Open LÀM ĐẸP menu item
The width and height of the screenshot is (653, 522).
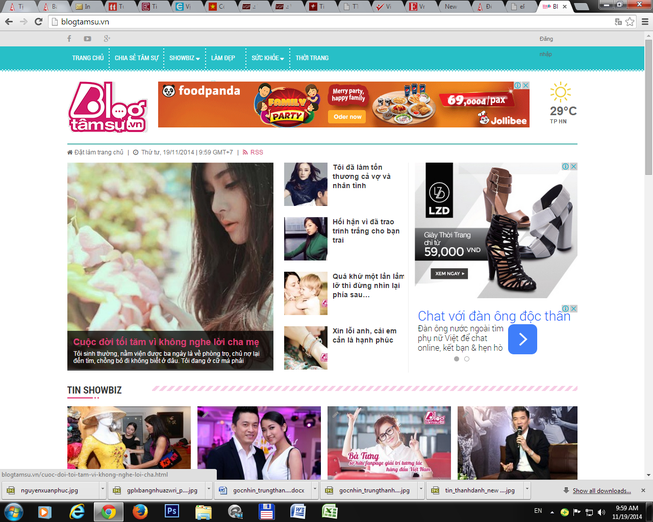(223, 58)
